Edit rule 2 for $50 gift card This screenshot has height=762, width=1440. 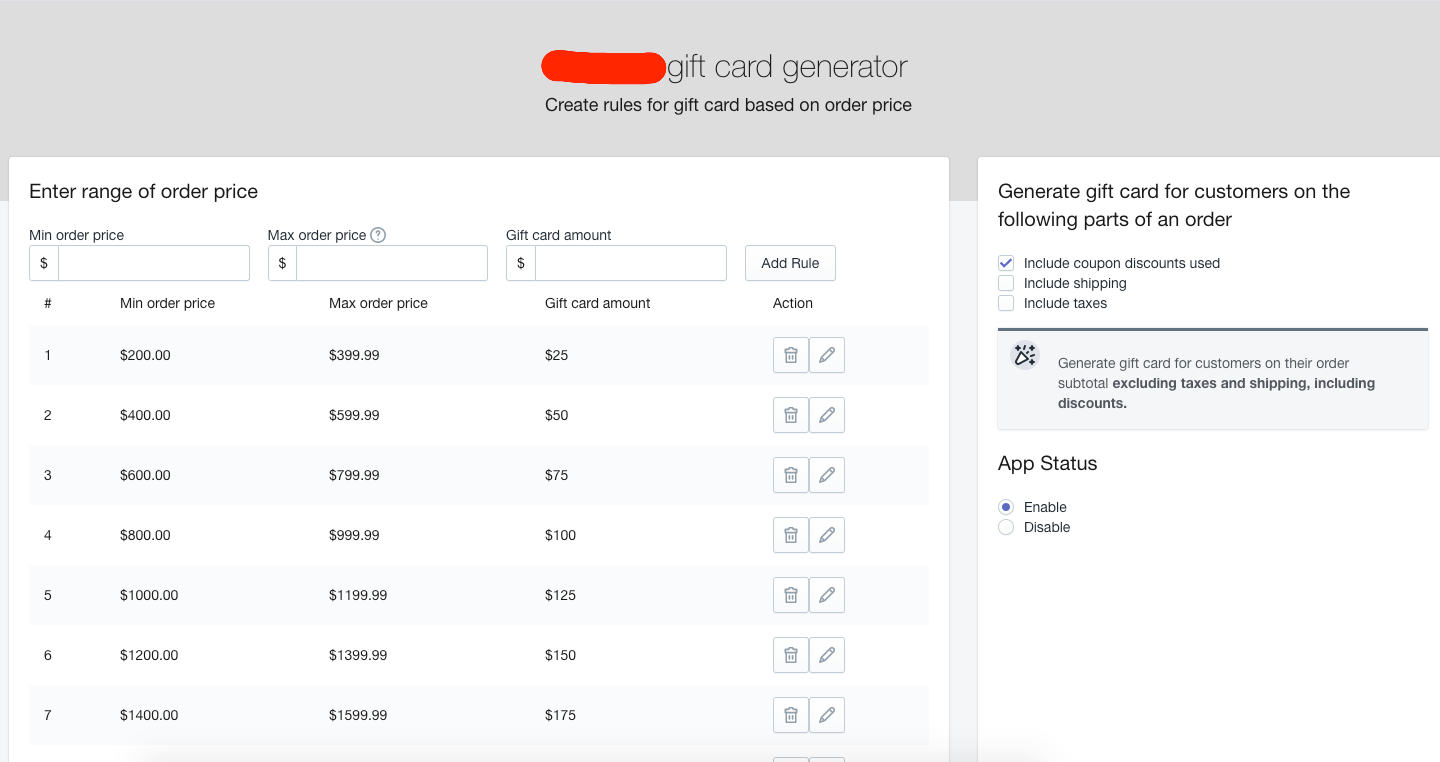pyautogui.click(x=827, y=415)
